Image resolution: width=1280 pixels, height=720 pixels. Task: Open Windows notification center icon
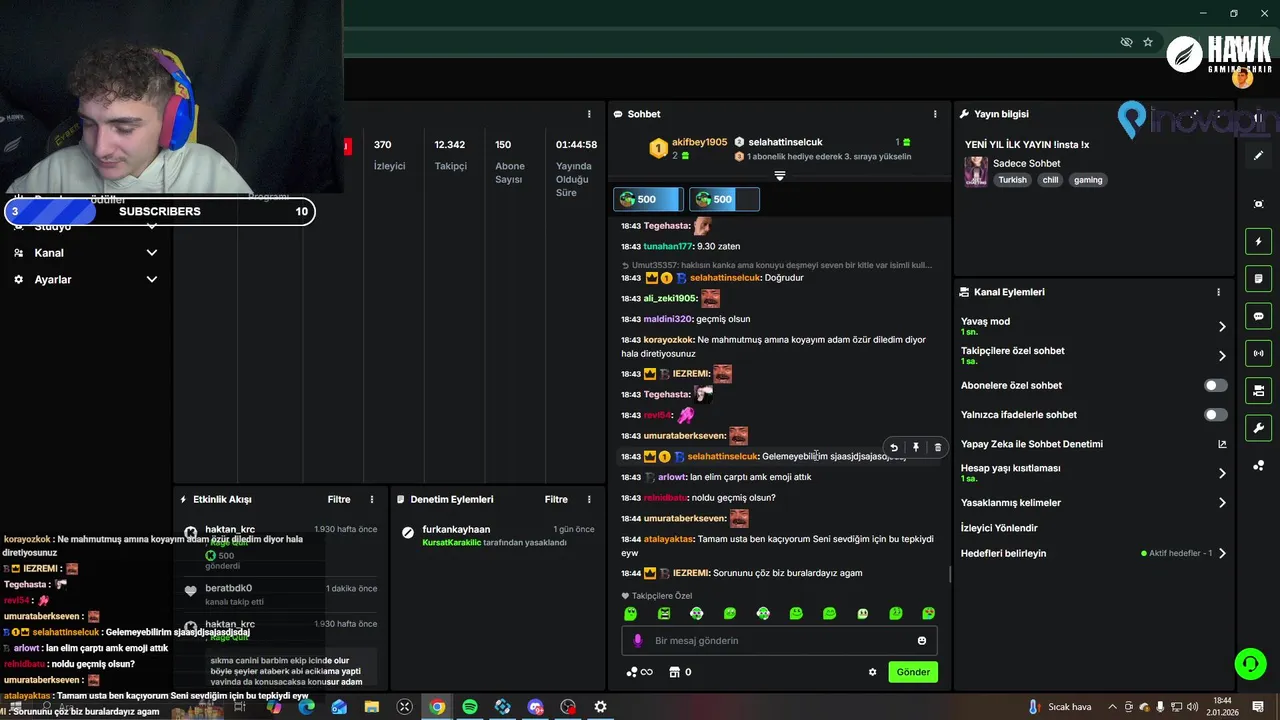pos(1258,707)
